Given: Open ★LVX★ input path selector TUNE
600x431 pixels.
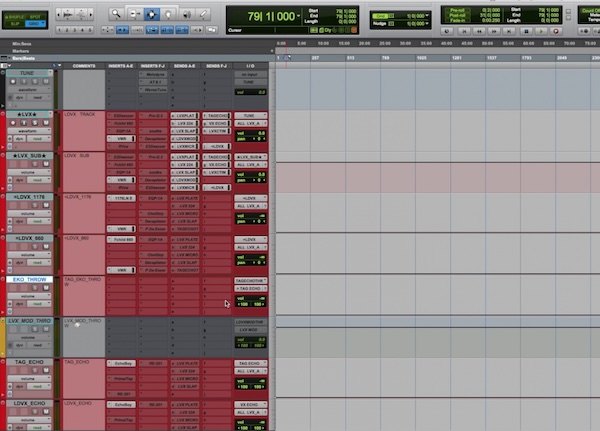Looking at the screenshot, I should (x=251, y=115).
